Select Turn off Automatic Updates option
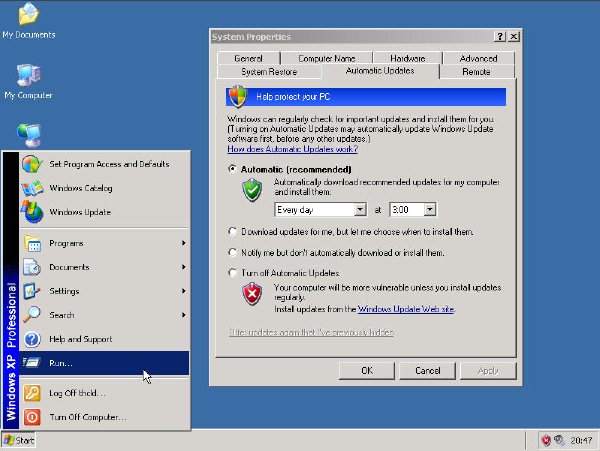Screen dimensions: 600x451 coord(232,272)
